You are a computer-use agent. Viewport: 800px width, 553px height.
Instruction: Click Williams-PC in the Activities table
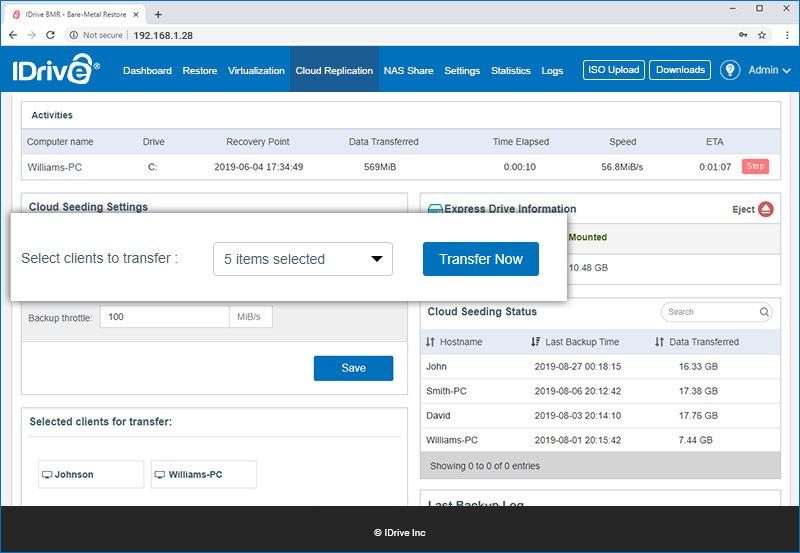pos(55,167)
